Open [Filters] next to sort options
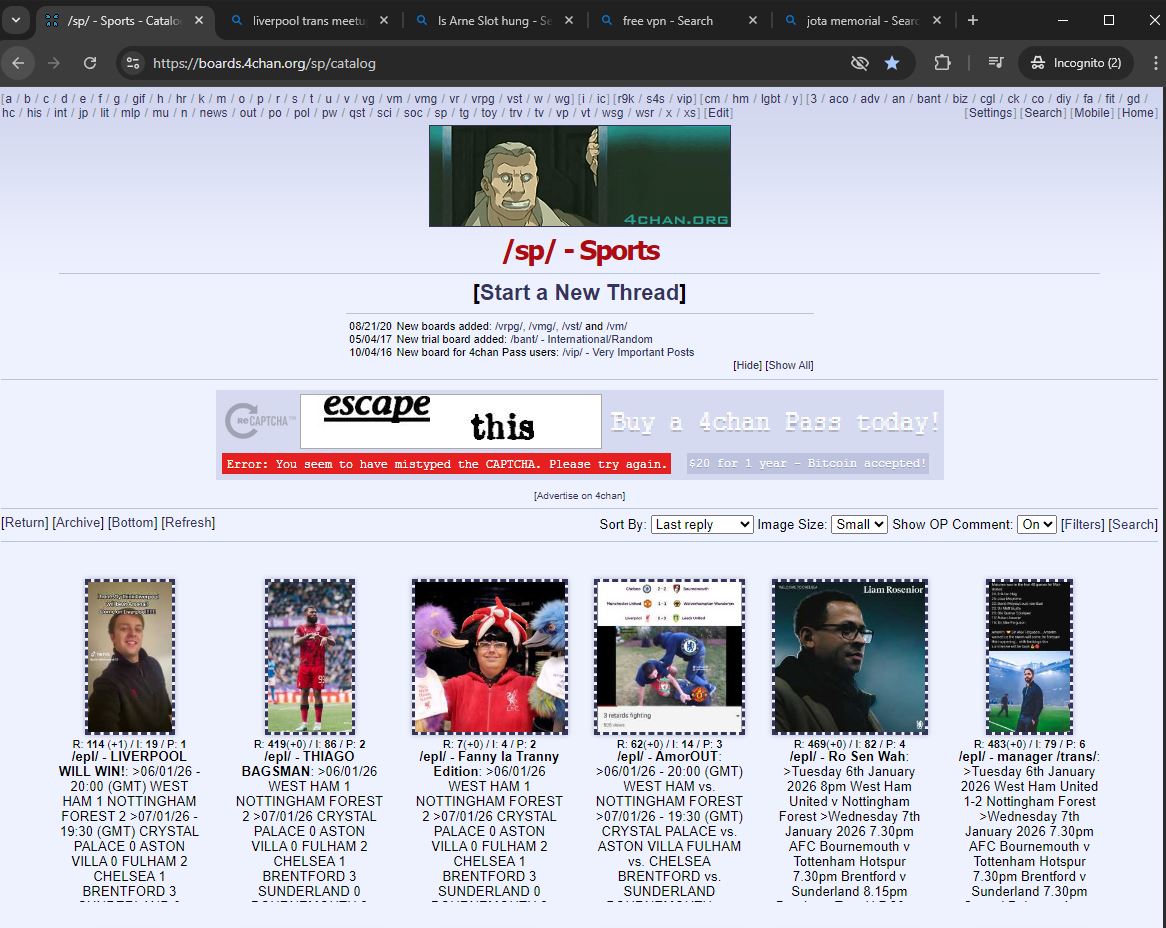Screen dimensions: 1166x928 click(x=1083, y=524)
